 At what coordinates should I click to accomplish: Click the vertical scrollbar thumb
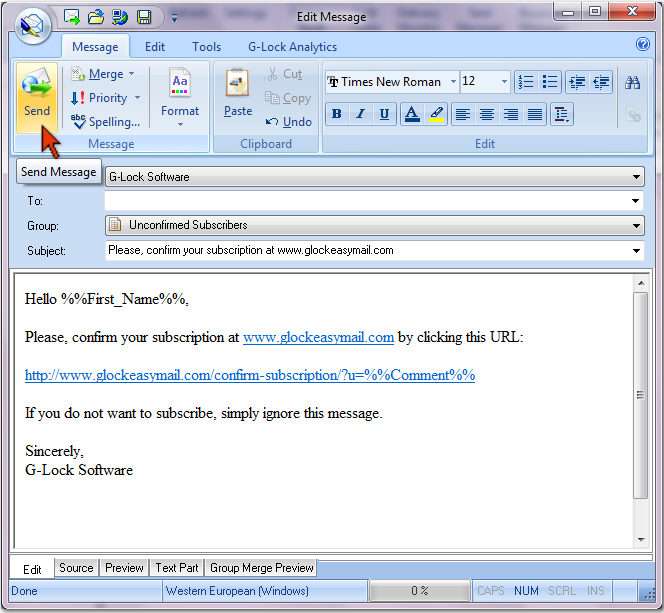click(x=641, y=395)
